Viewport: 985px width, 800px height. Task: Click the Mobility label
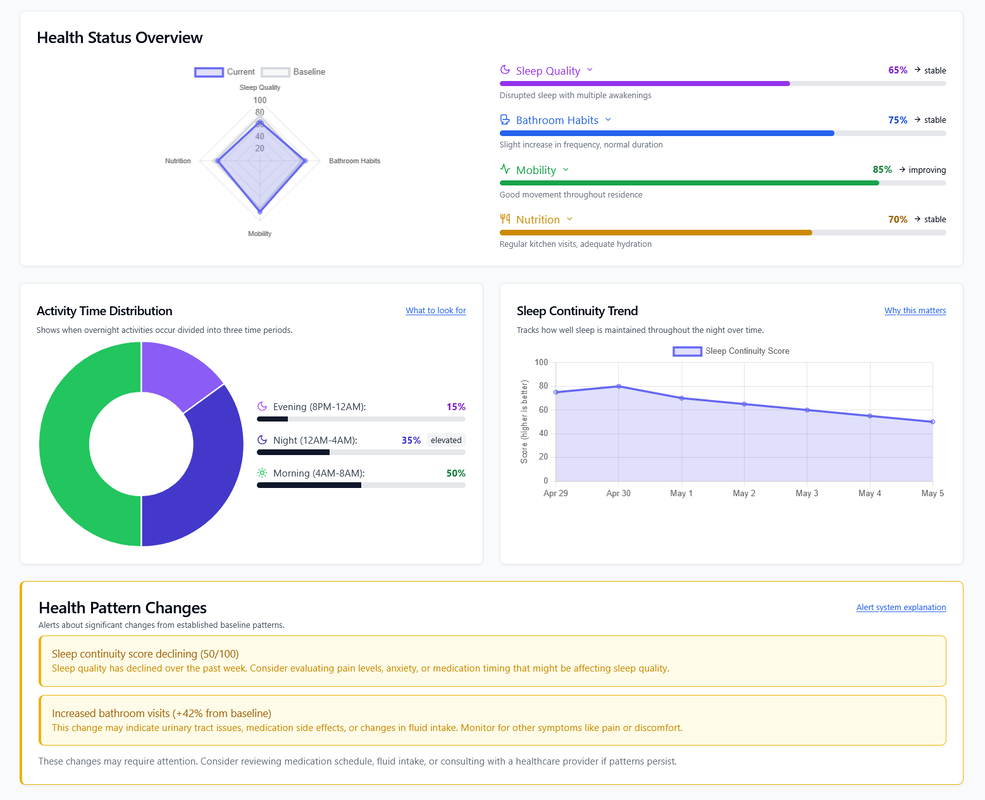coord(536,170)
